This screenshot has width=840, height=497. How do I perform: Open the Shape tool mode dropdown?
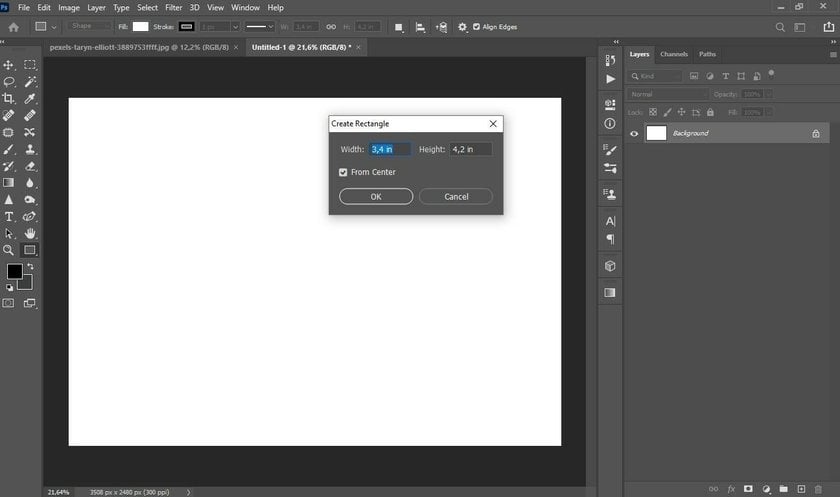pyautogui.click(x=89, y=26)
